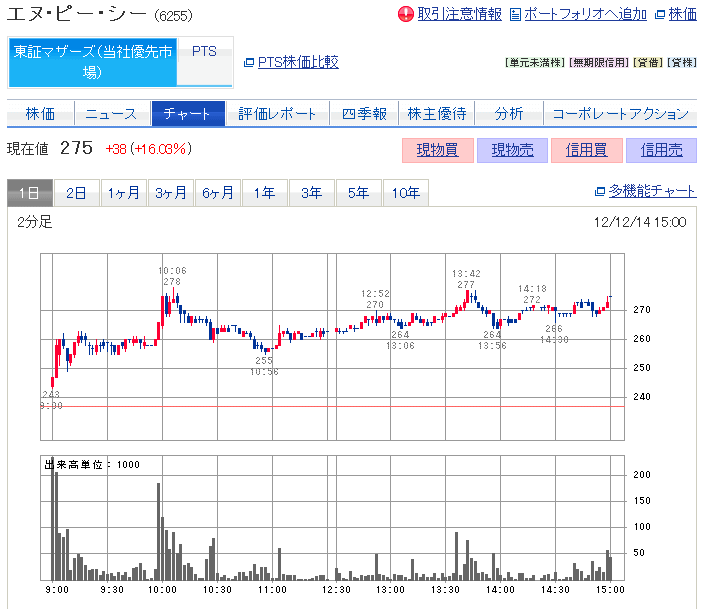Select the 1ヶ月 chart period
The height and width of the screenshot is (609, 705).
point(124,193)
